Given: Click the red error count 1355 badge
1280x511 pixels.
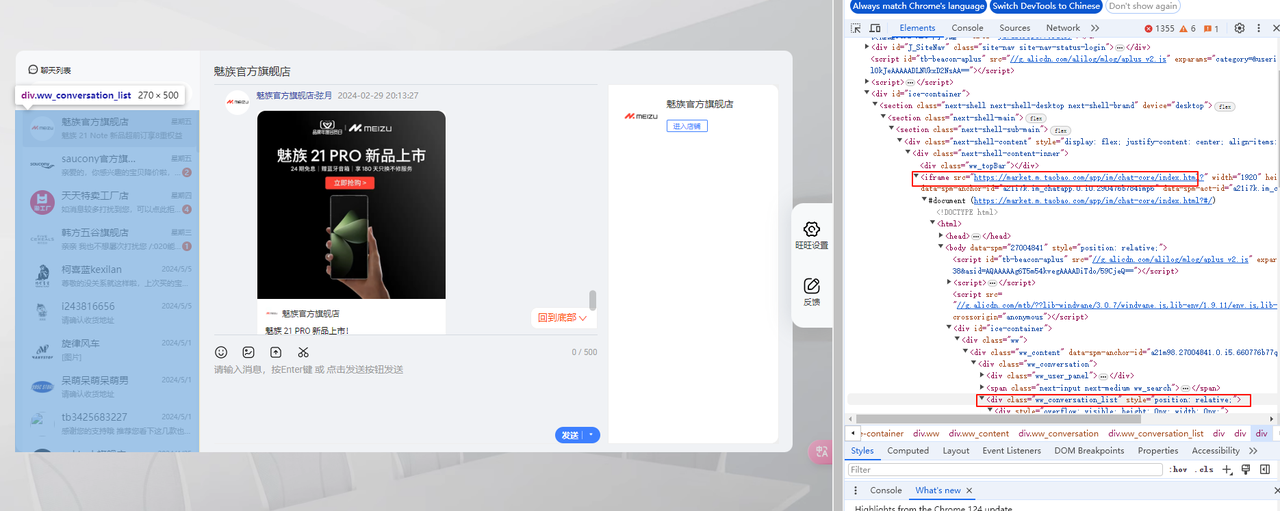Looking at the screenshot, I should 1158,28.
